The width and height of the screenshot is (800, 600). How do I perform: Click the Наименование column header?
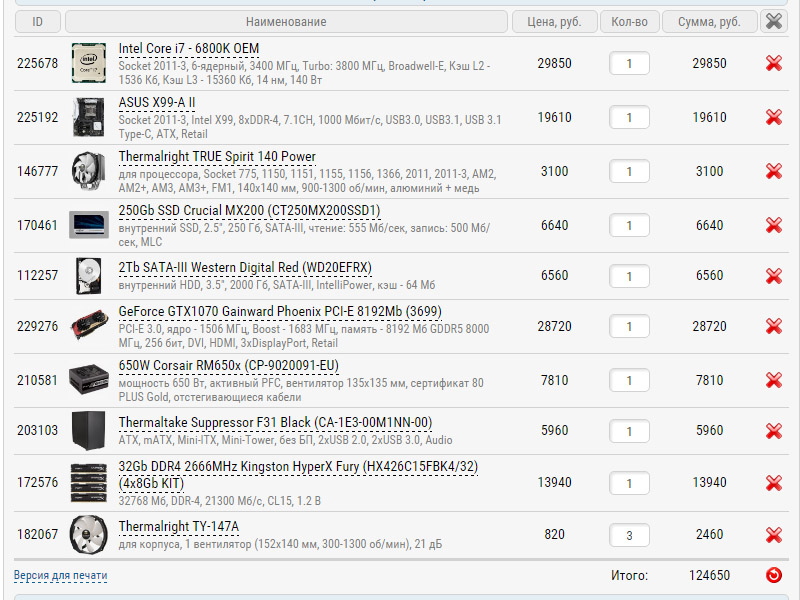tap(286, 22)
